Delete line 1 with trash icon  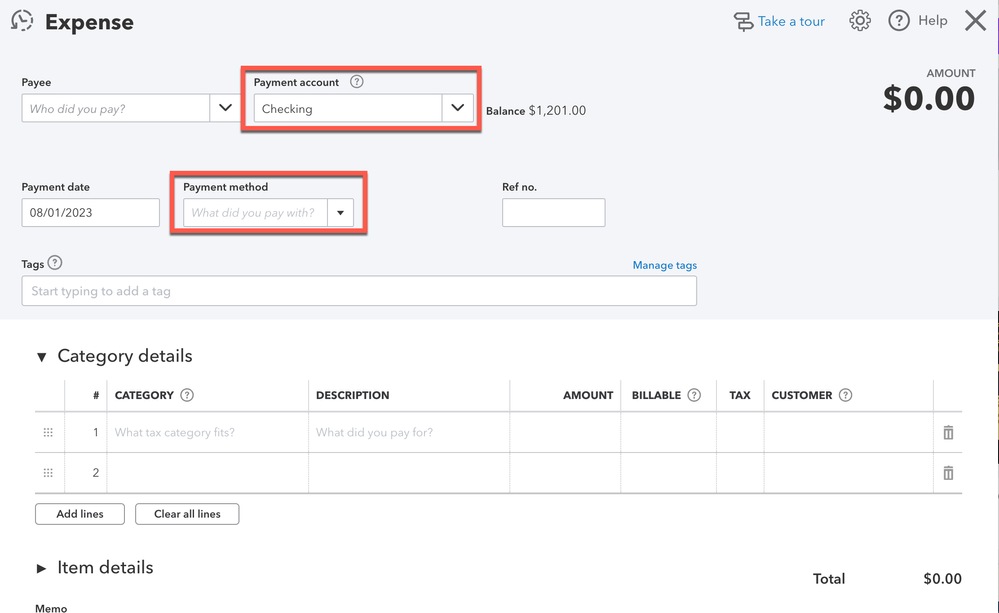coord(948,432)
